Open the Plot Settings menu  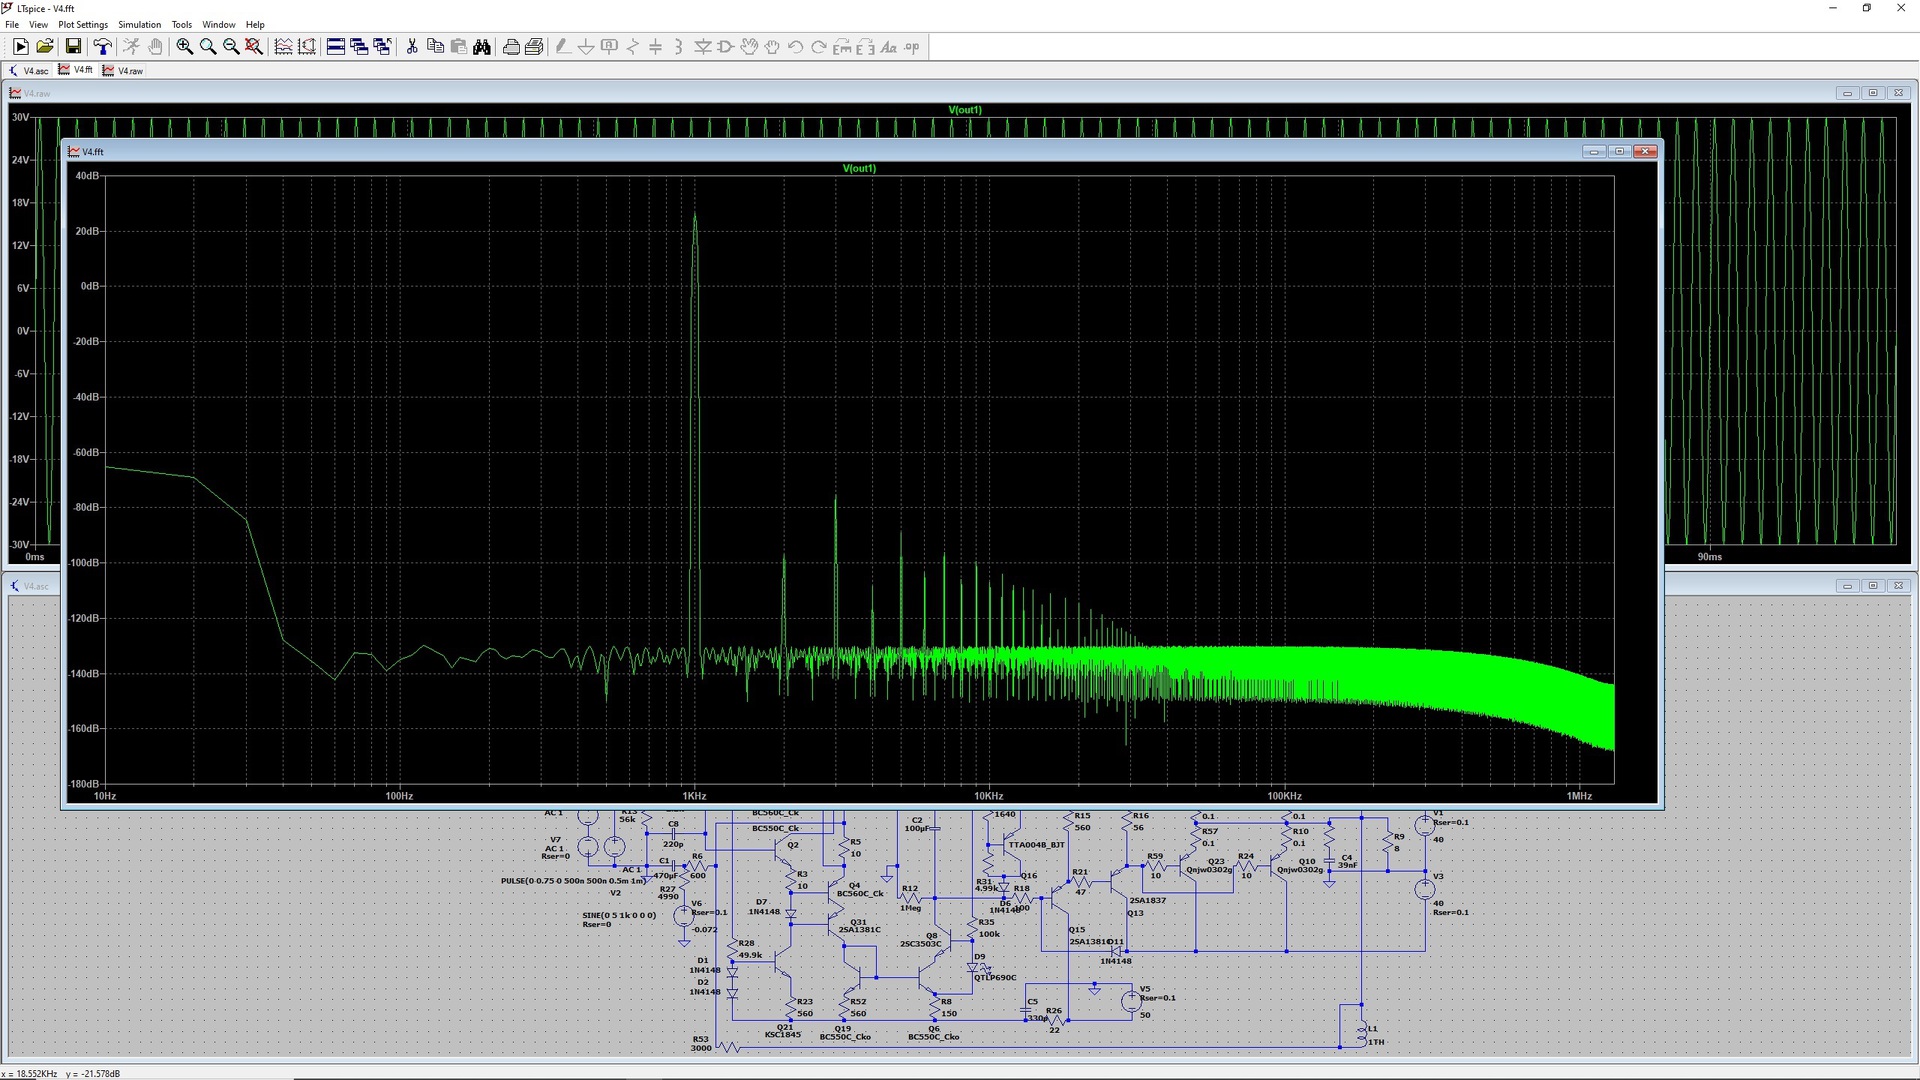tap(83, 25)
